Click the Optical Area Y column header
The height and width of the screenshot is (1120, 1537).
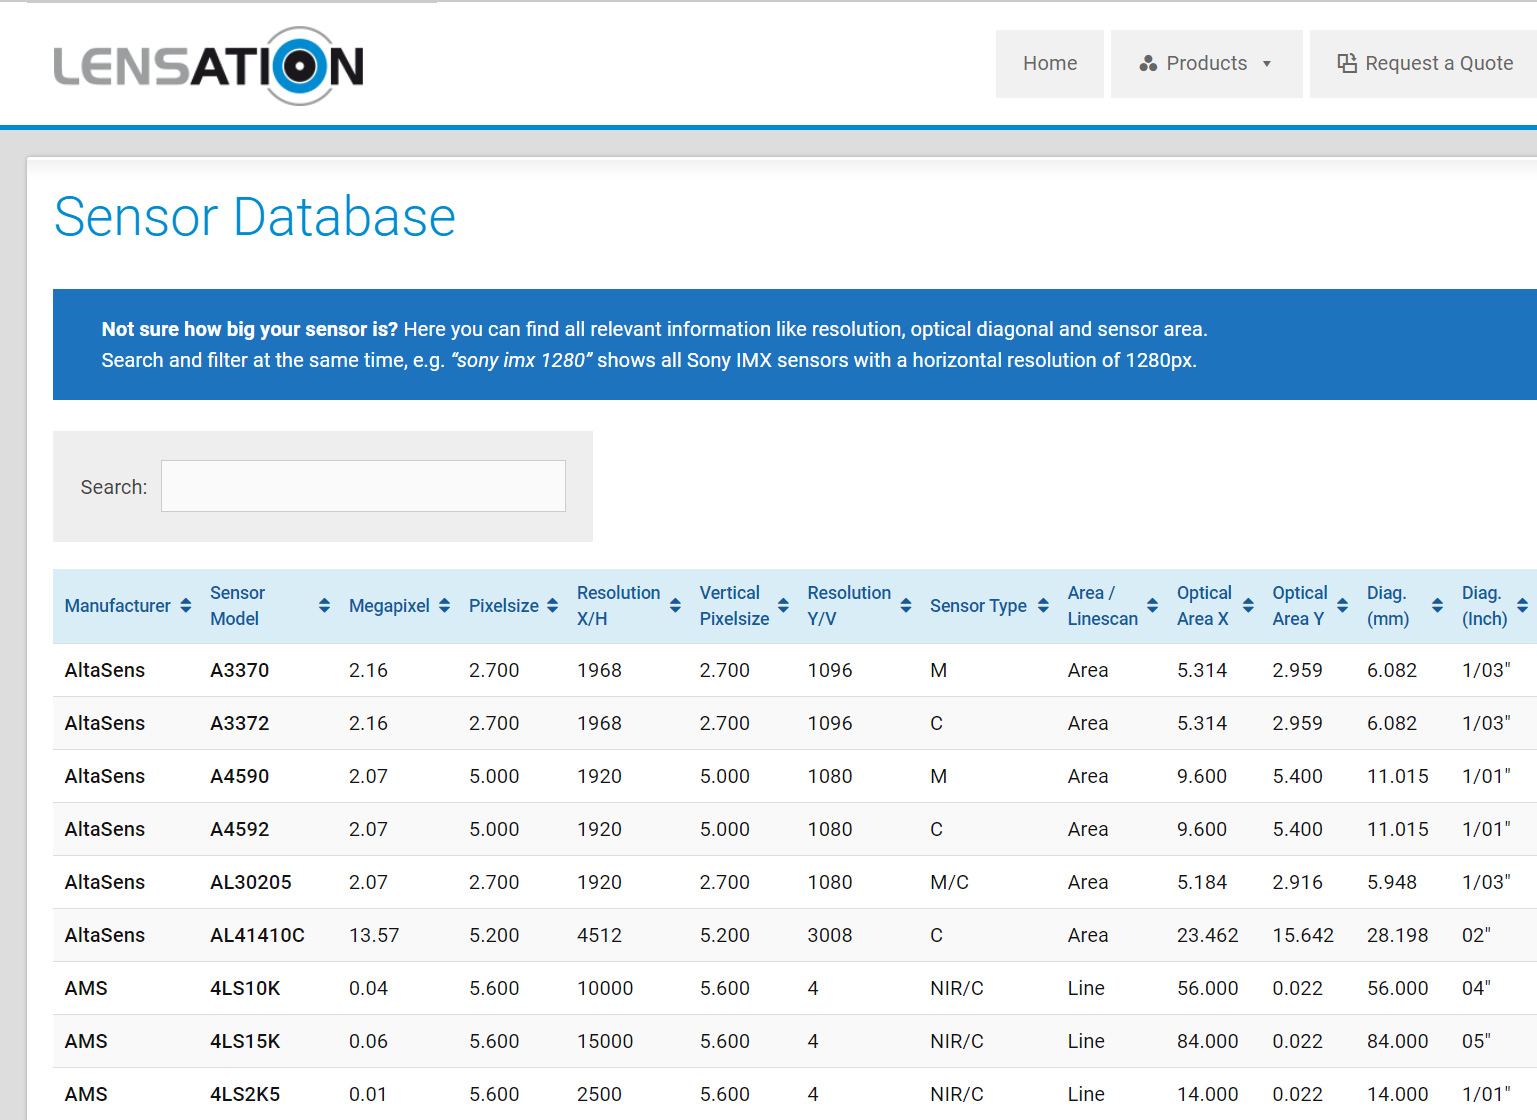coord(1299,606)
